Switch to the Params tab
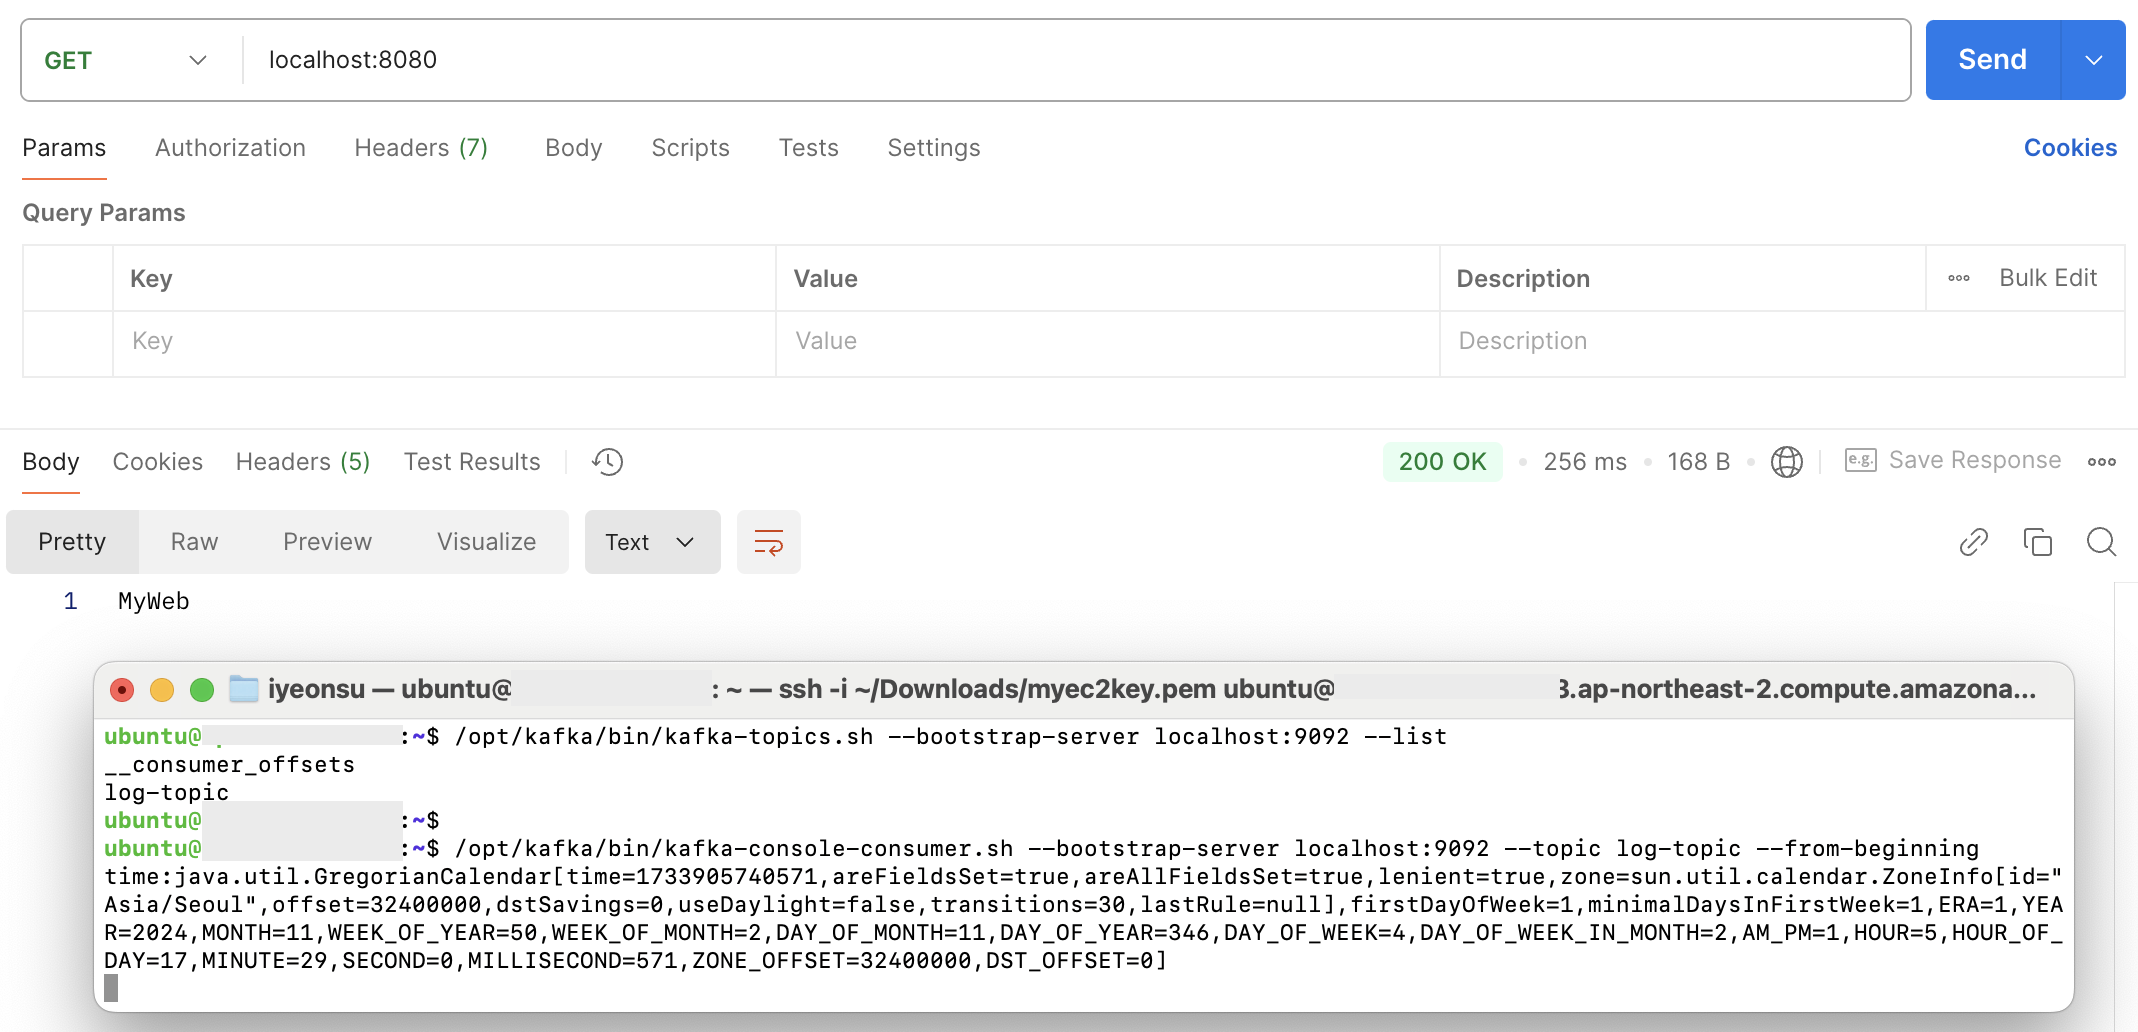Viewport: 2138px width, 1032px height. pos(64,148)
